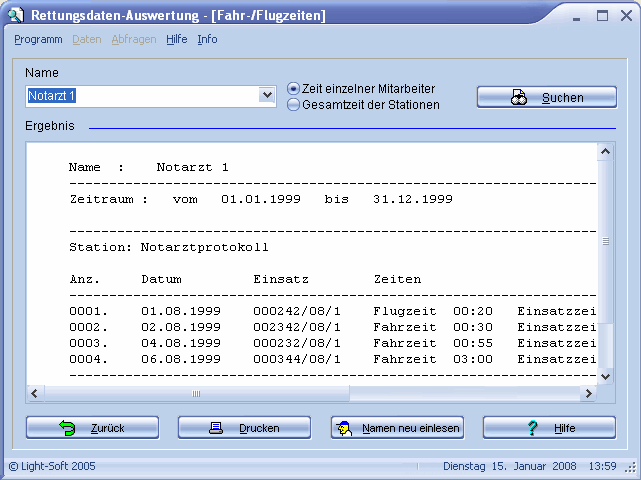Click the Suchen button label
This screenshot has width=641, height=480.
tap(563, 98)
